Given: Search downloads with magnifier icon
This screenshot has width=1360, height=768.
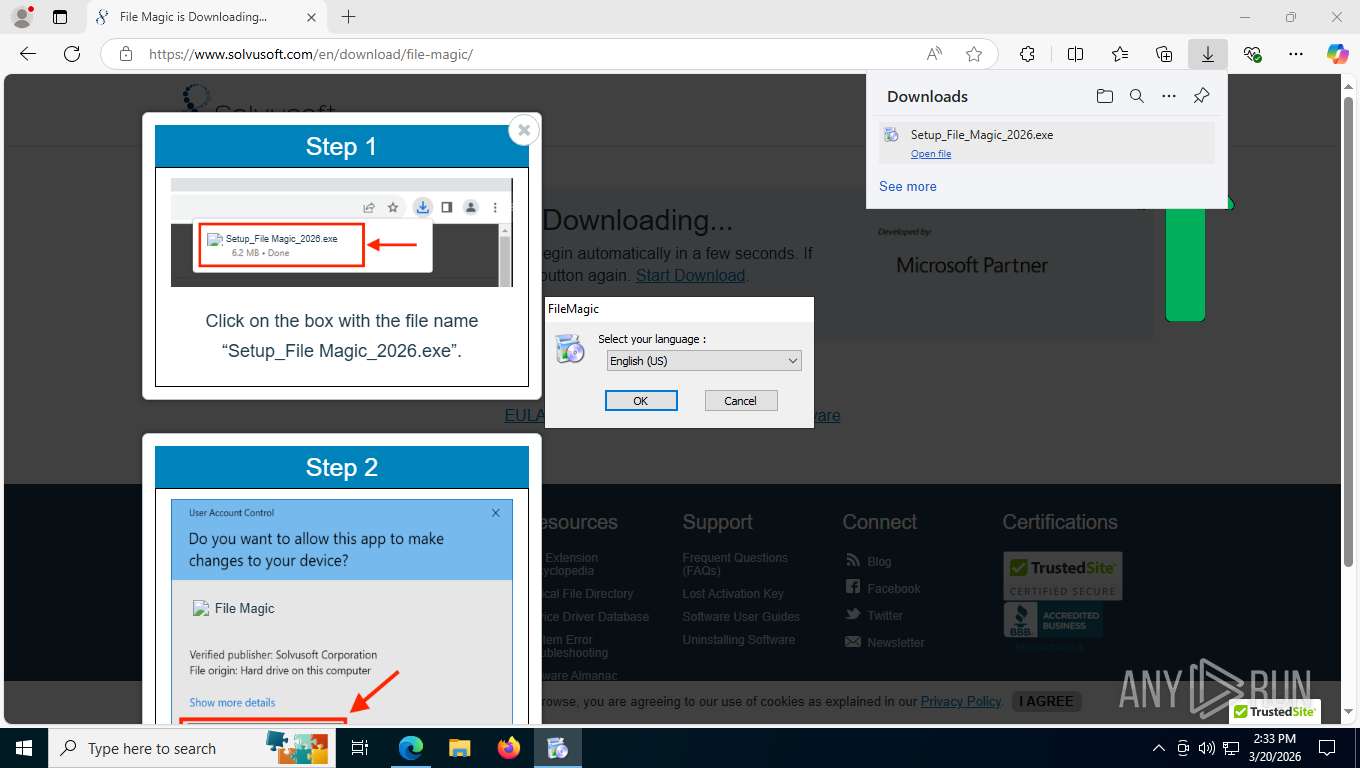Looking at the screenshot, I should point(1137,96).
